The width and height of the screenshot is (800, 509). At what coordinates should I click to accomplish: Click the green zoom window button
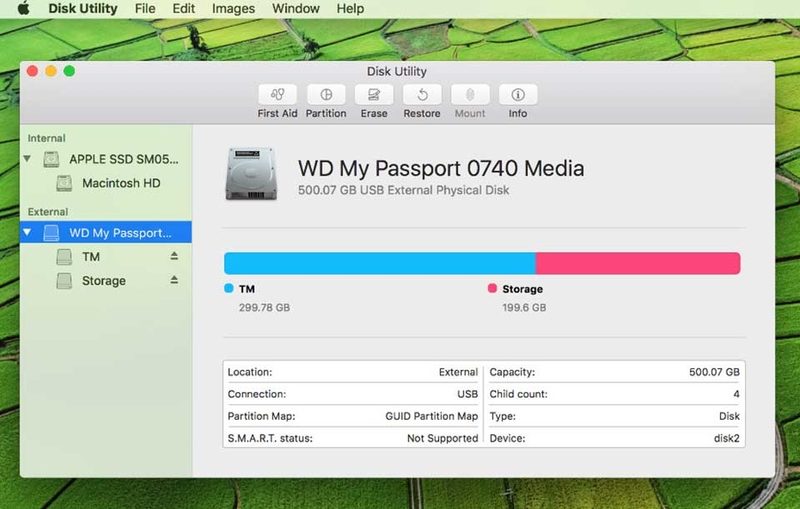pyautogui.click(x=69, y=71)
